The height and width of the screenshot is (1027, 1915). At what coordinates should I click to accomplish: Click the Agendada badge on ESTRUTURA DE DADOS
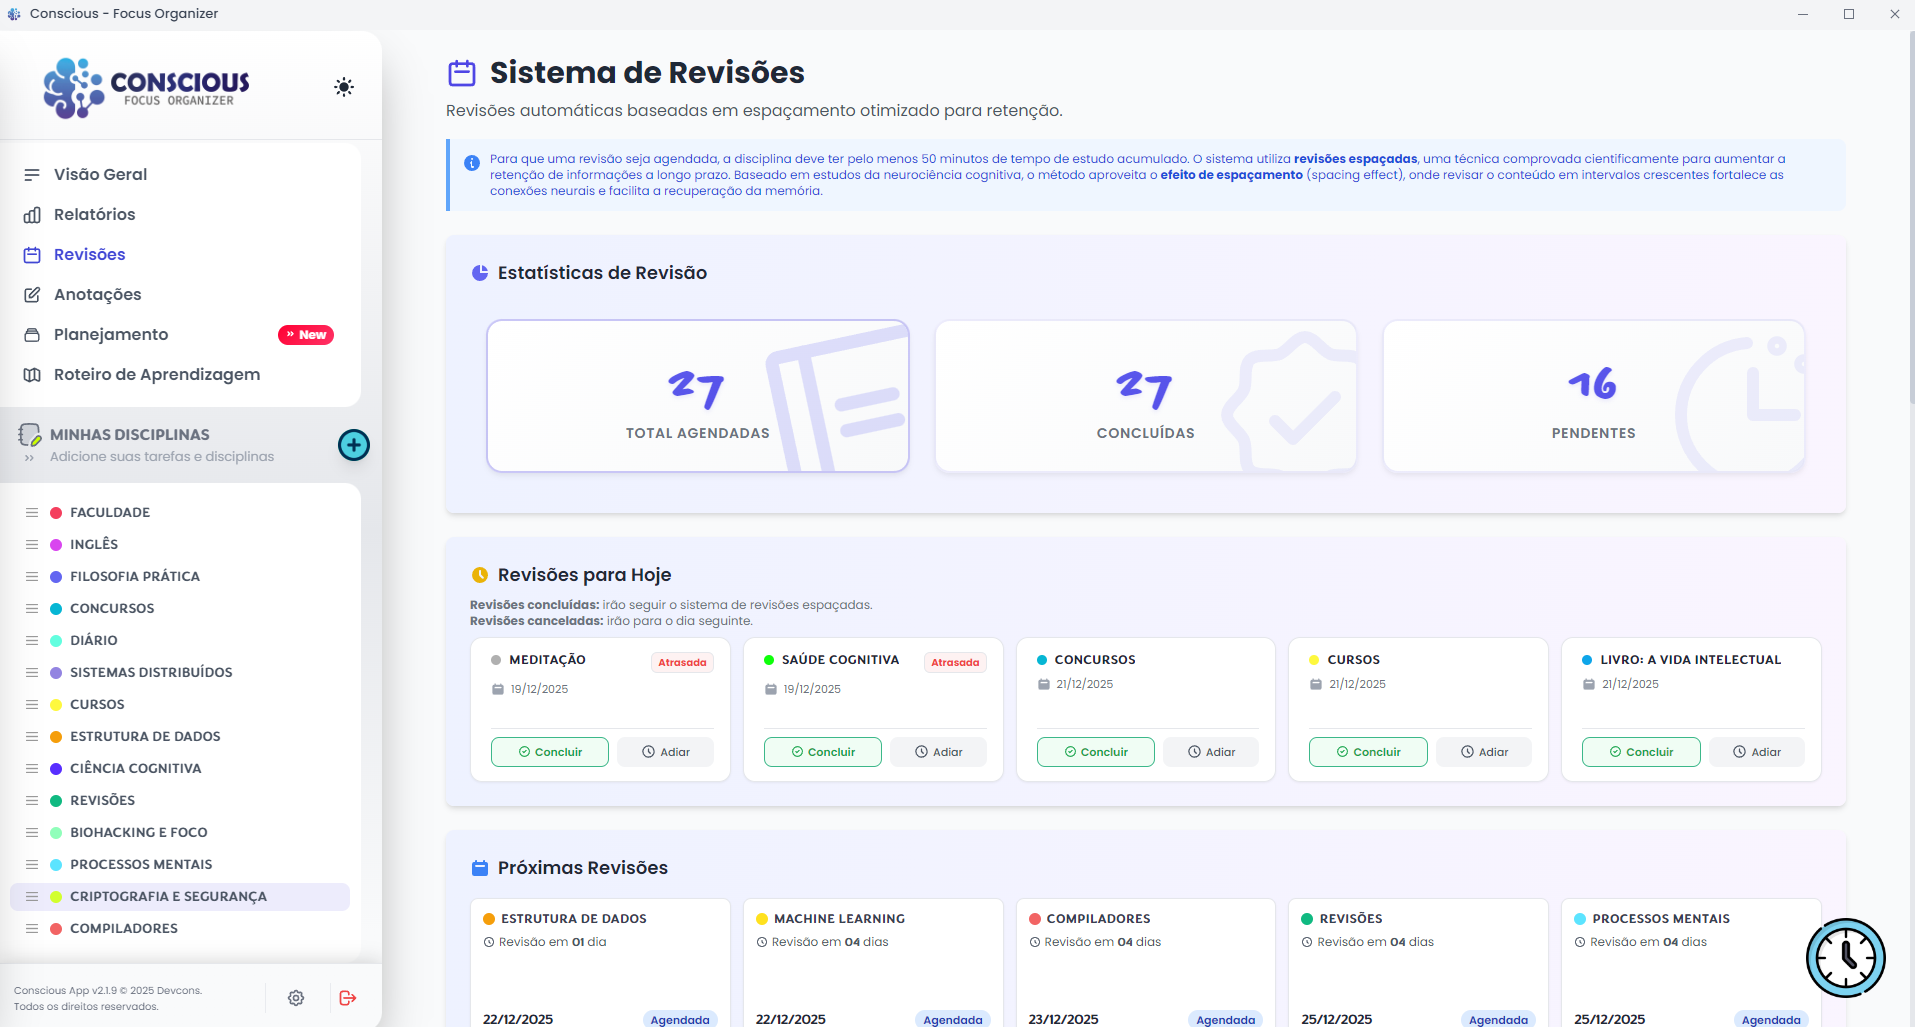[x=680, y=1019]
